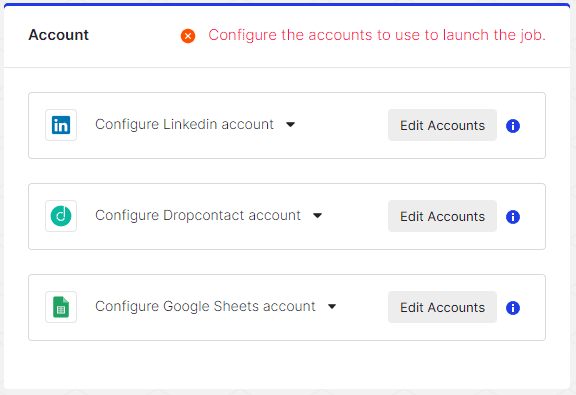Screen dimensions: 576x395
Task: Select 'Configure Dropcontact account' label
Action: pos(198,216)
